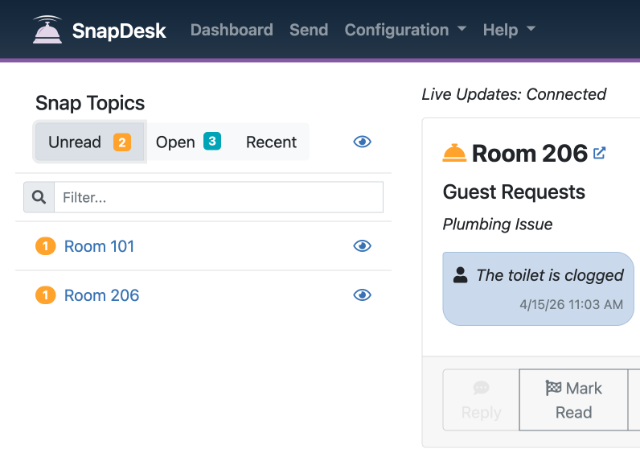
Task: Click the orange unread badge on Room 206
Action: tap(45, 295)
